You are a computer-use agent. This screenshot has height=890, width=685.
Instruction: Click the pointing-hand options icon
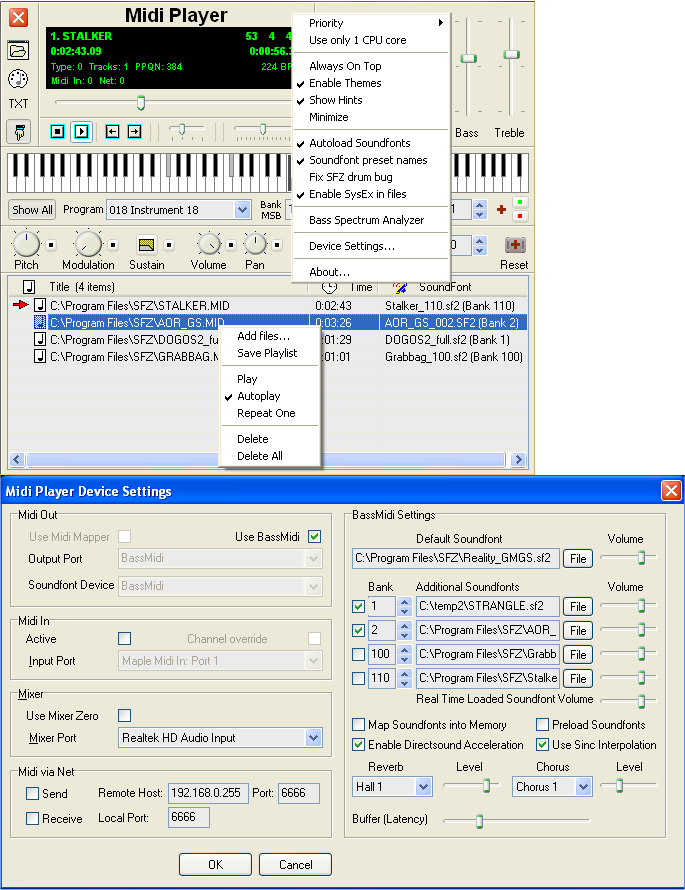click(19, 132)
